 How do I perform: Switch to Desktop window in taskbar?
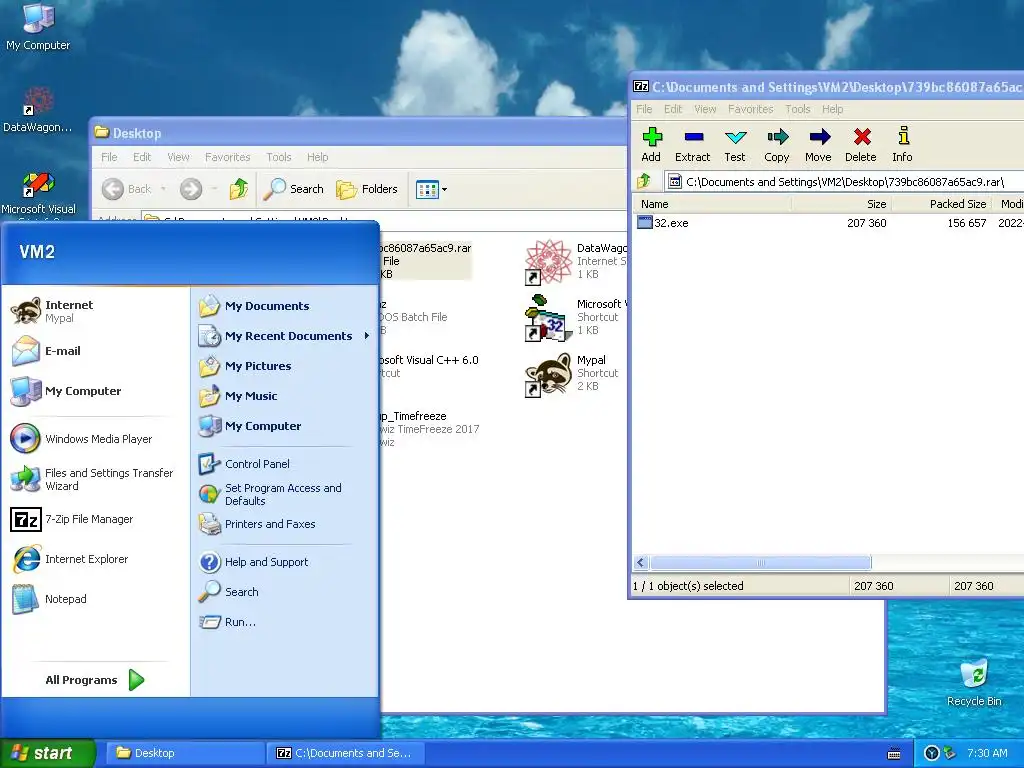tap(184, 753)
